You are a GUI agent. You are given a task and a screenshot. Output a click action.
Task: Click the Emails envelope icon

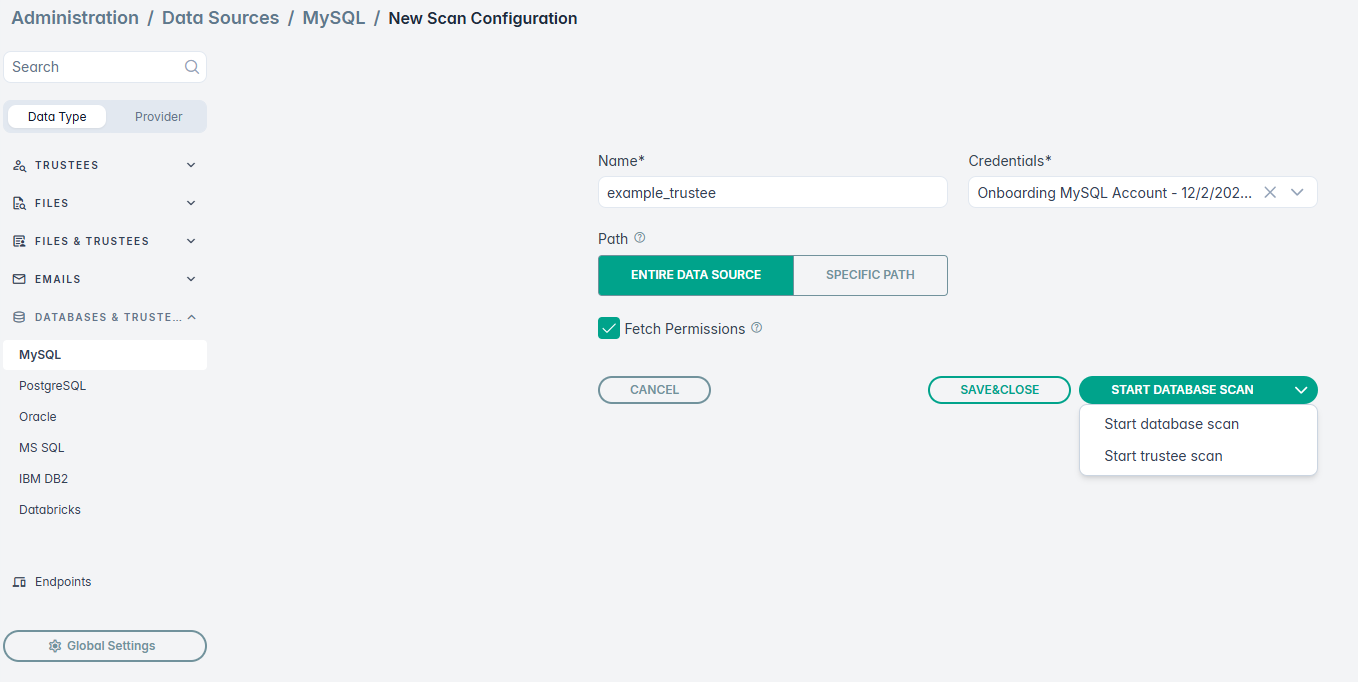[x=19, y=279]
